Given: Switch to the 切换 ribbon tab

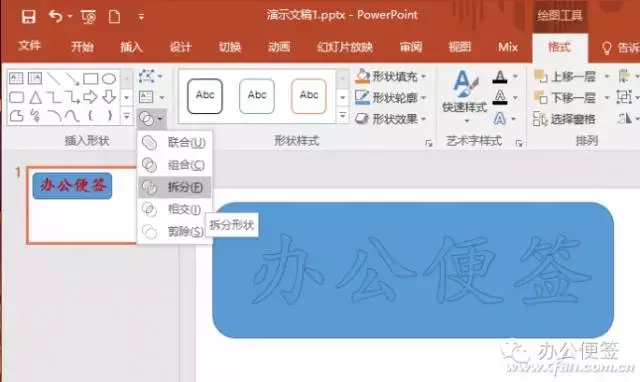Looking at the screenshot, I should [x=230, y=47].
